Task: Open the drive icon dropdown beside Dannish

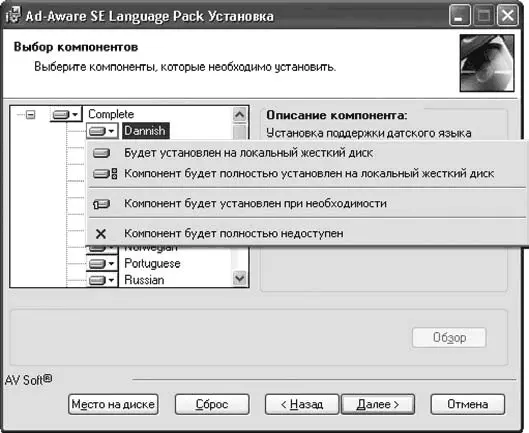Action: (x=102, y=131)
